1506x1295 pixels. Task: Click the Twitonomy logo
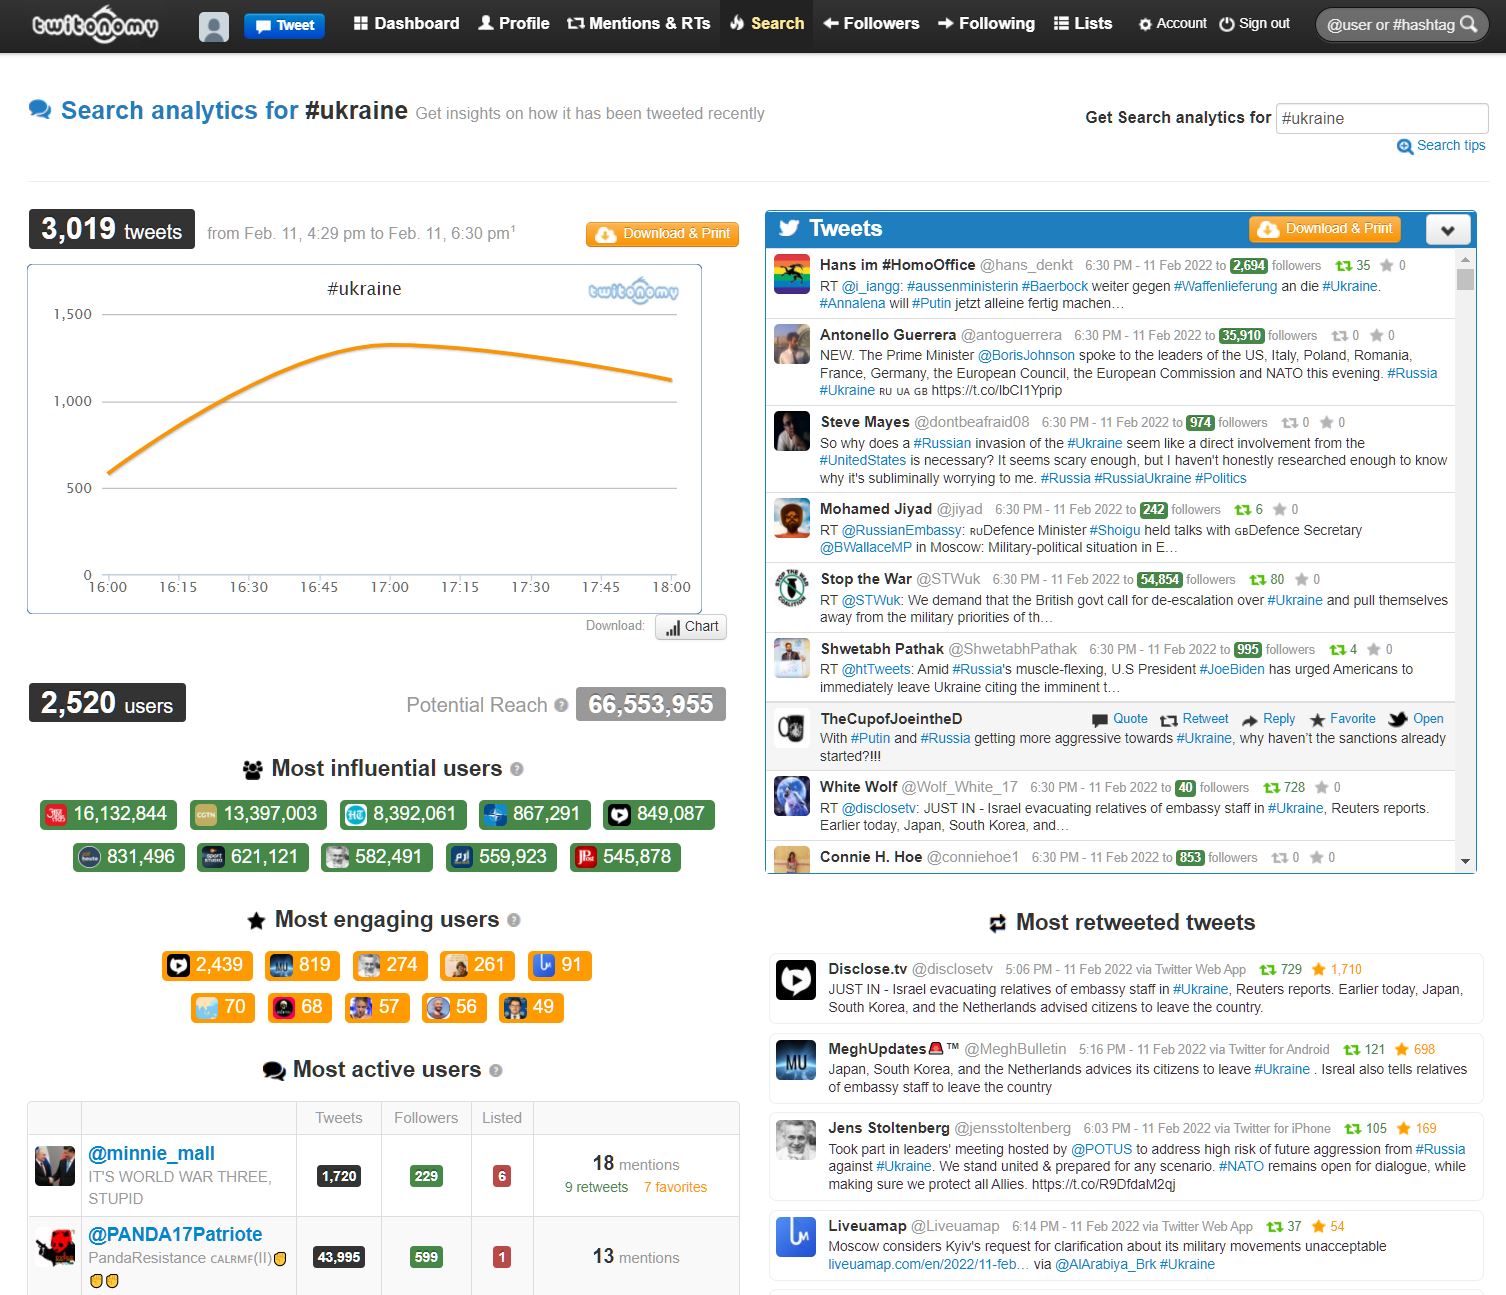[95, 25]
